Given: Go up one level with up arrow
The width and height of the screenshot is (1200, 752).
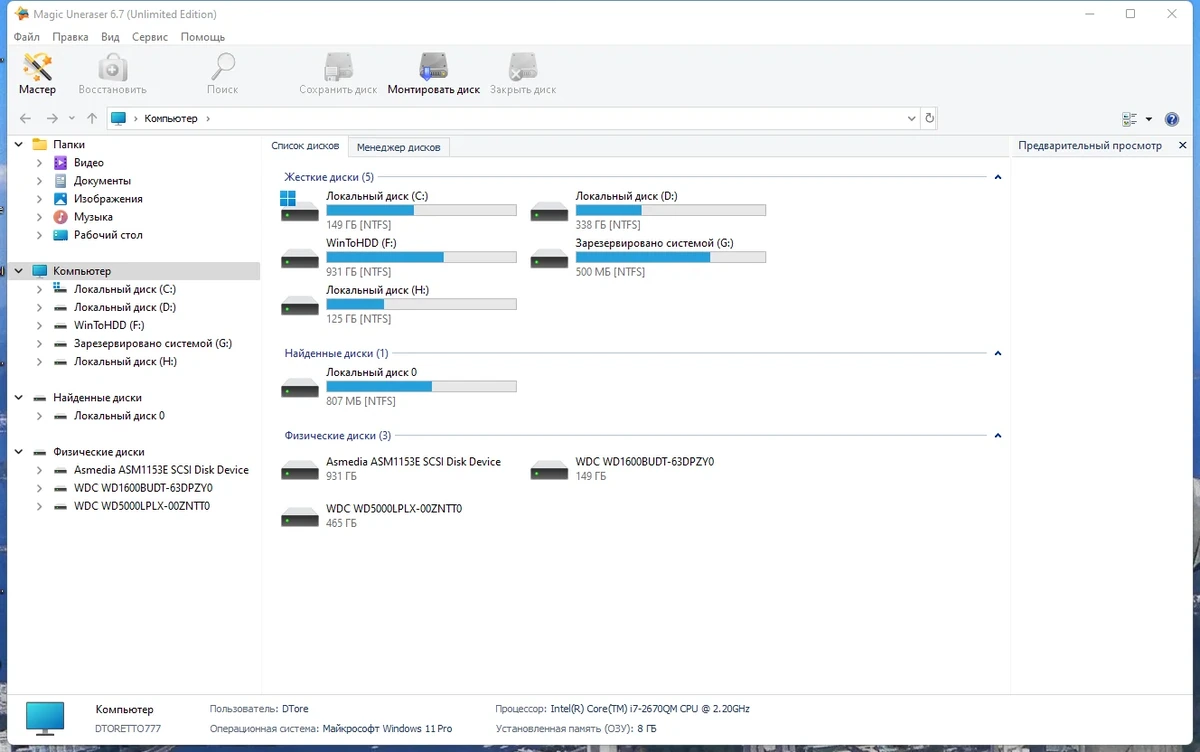Looking at the screenshot, I should [x=92, y=118].
